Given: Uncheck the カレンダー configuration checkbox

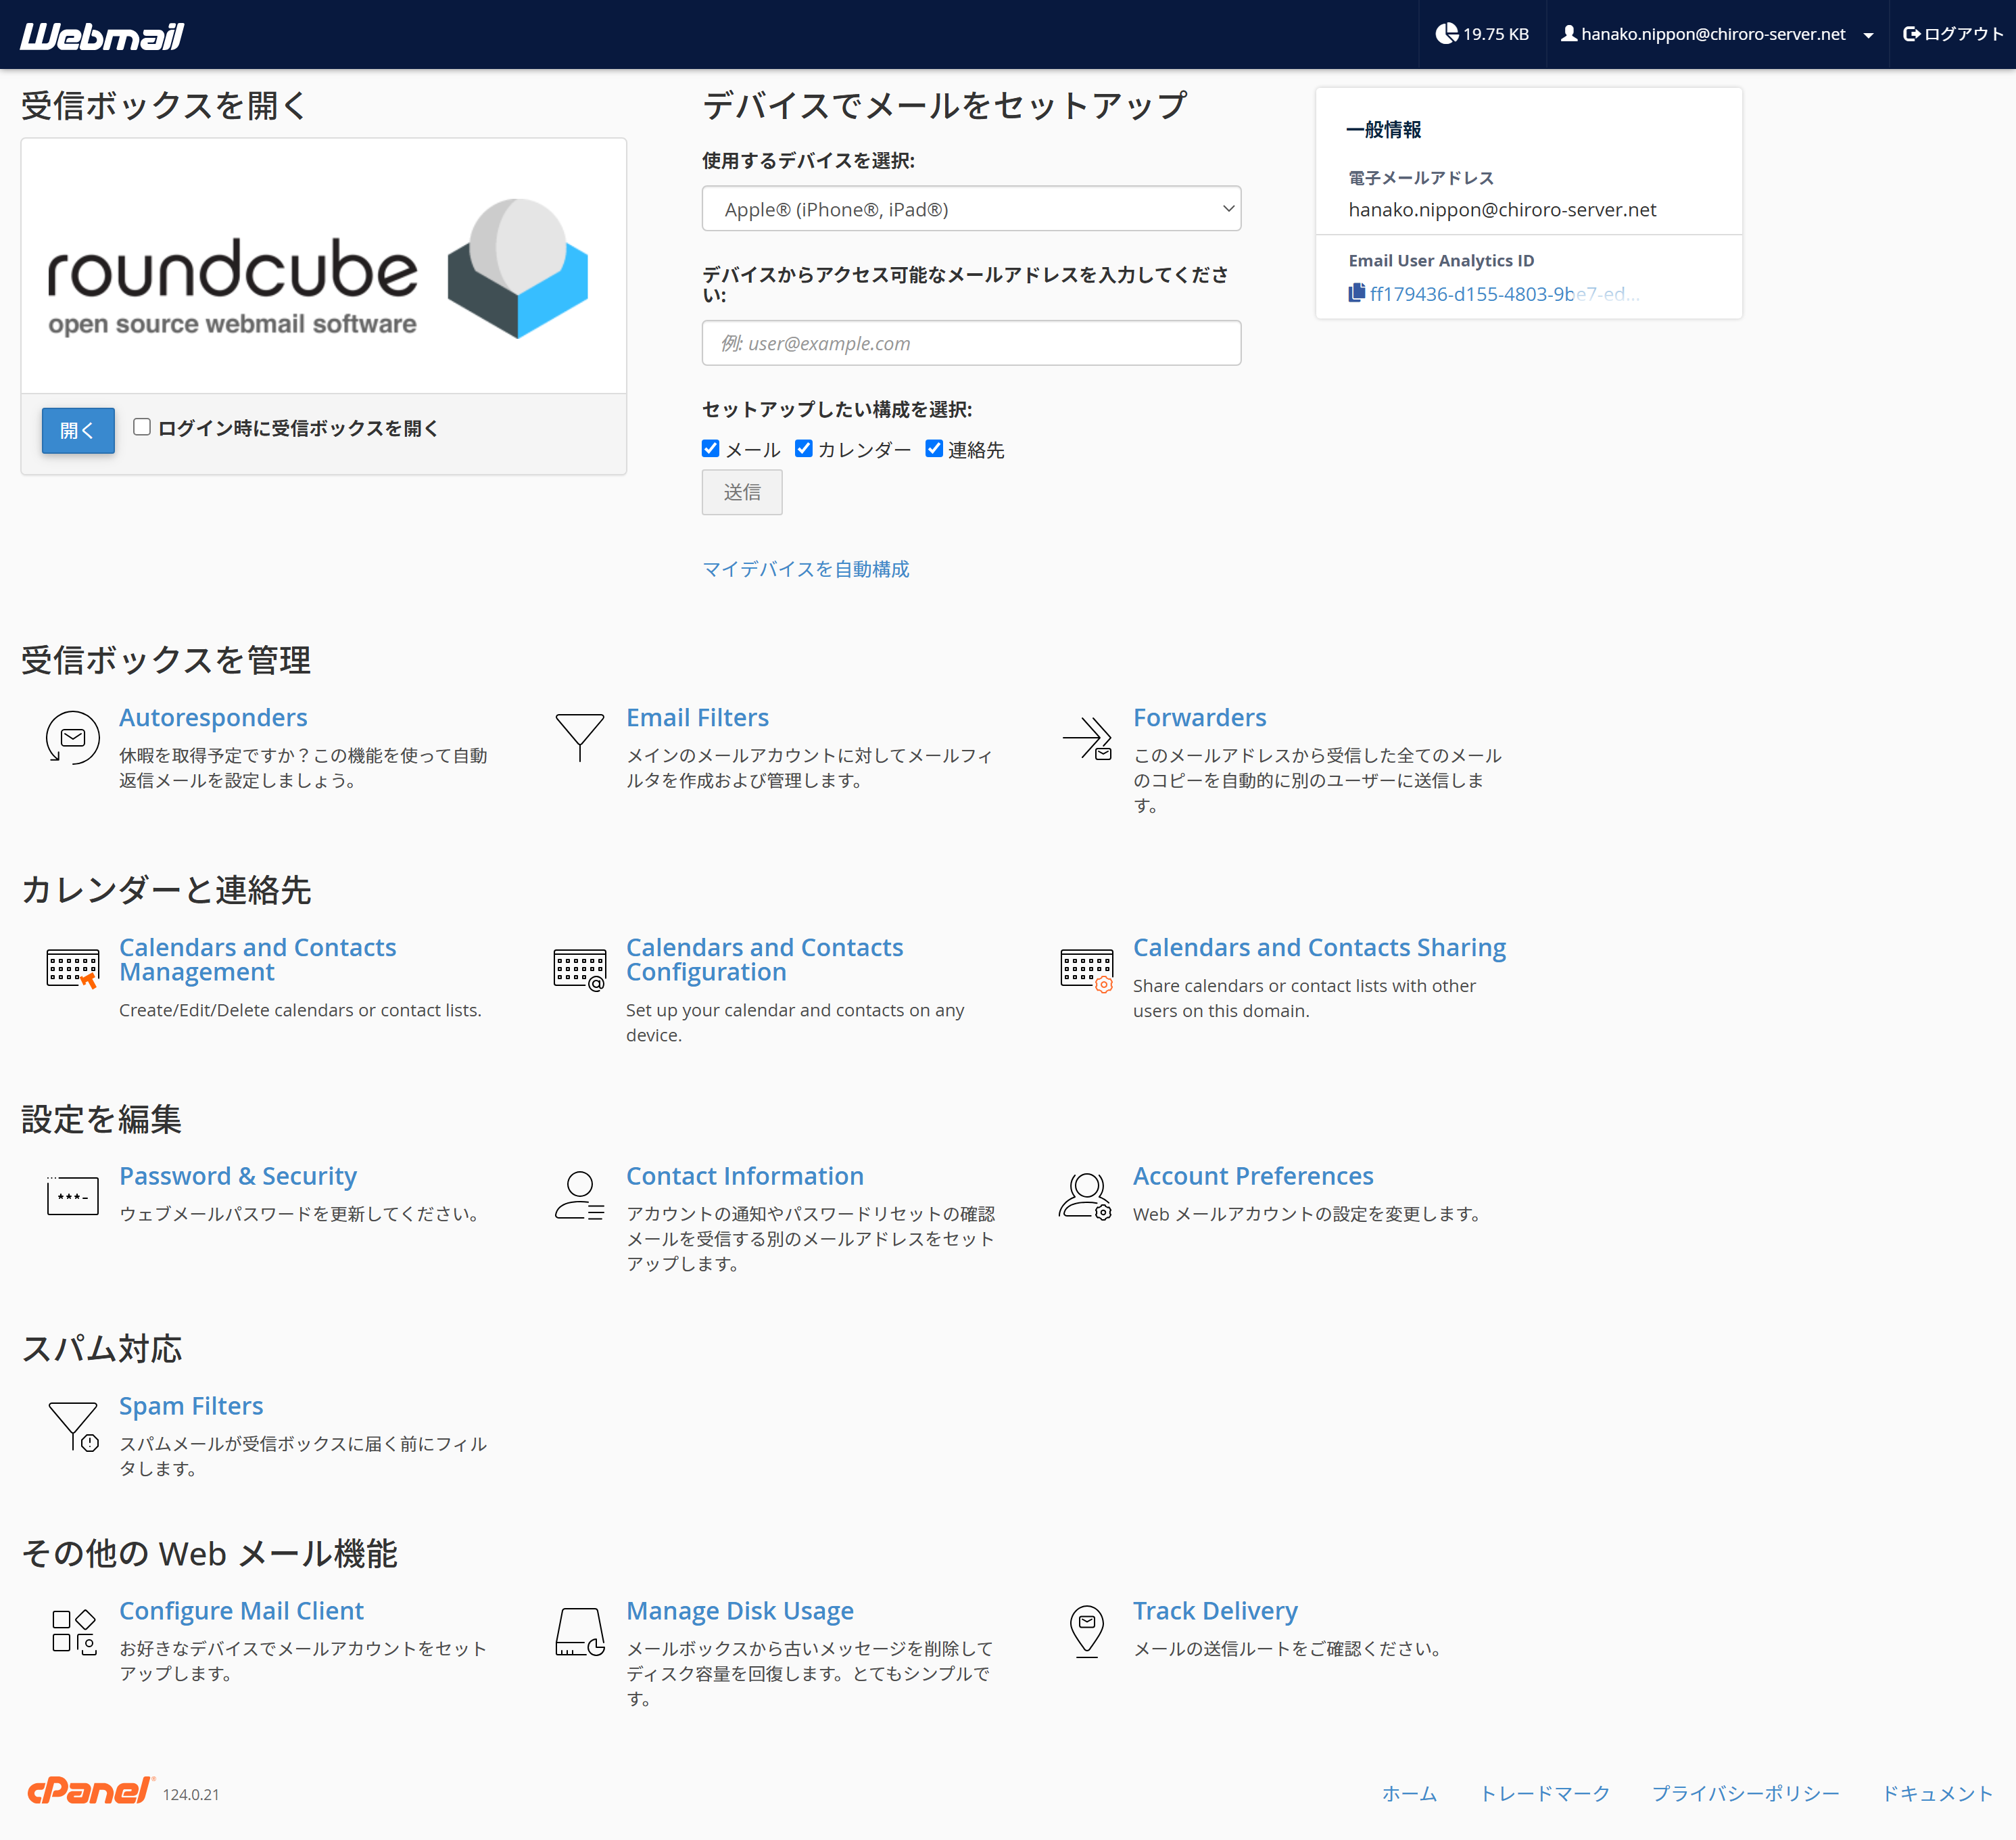Looking at the screenshot, I should pyautogui.click(x=803, y=448).
